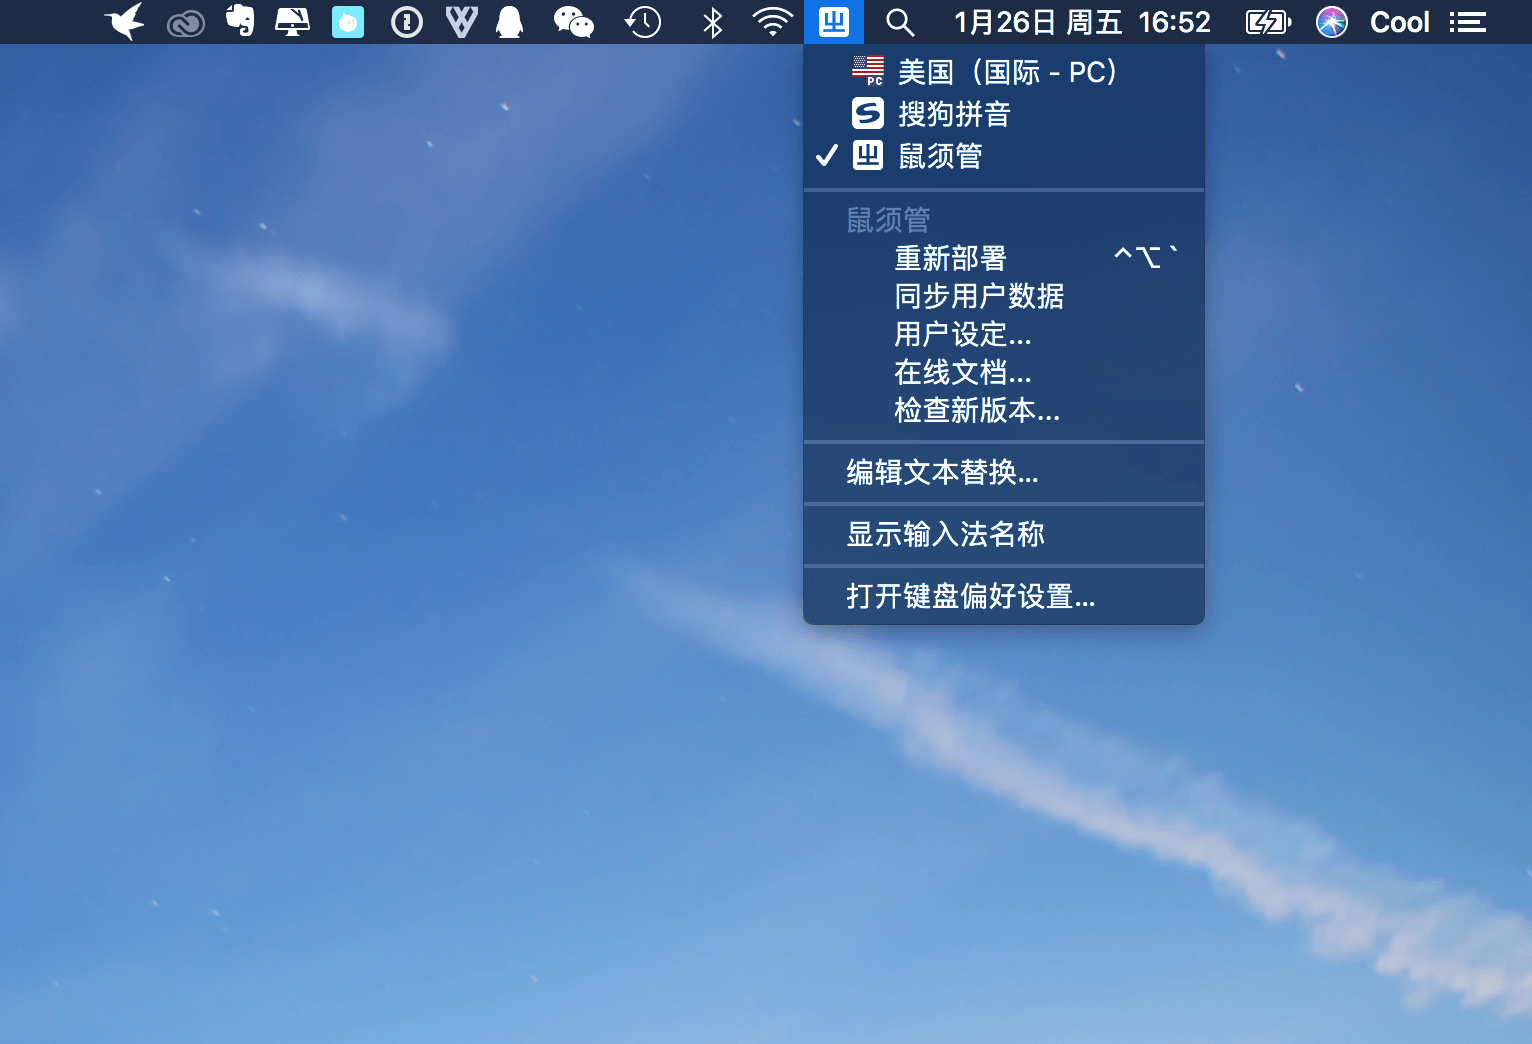
Task: Choose 同步用户数据 menu item
Action: (x=1004, y=296)
